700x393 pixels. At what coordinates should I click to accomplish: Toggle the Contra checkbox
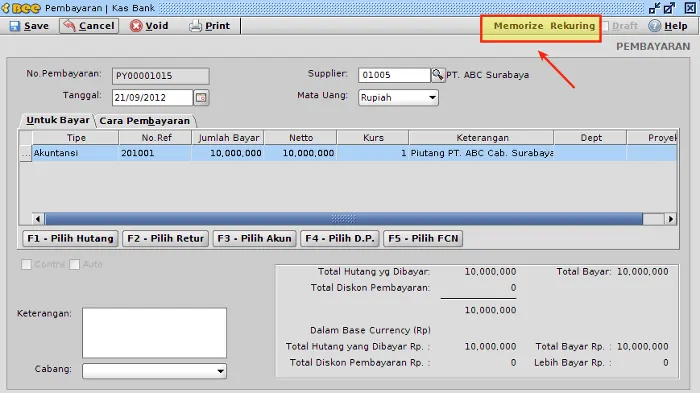26,264
